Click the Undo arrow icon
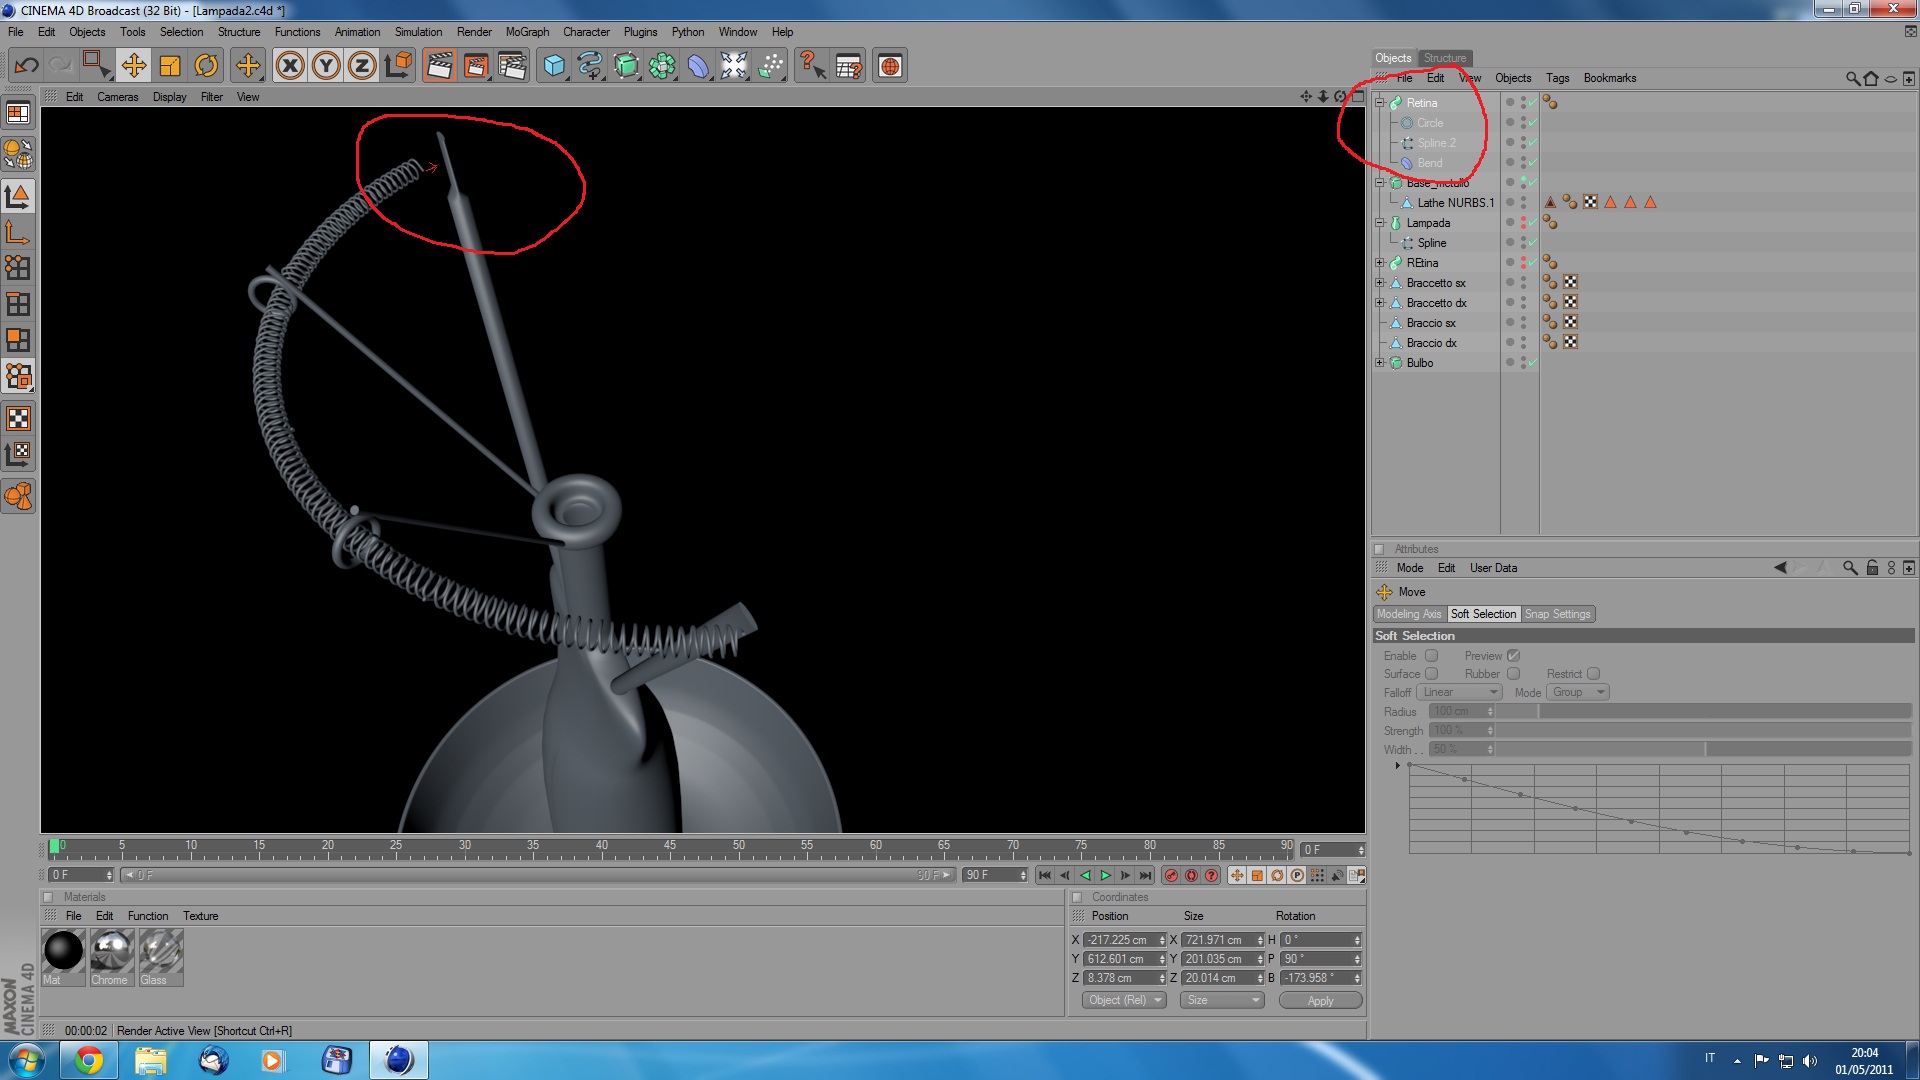 (26, 66)
